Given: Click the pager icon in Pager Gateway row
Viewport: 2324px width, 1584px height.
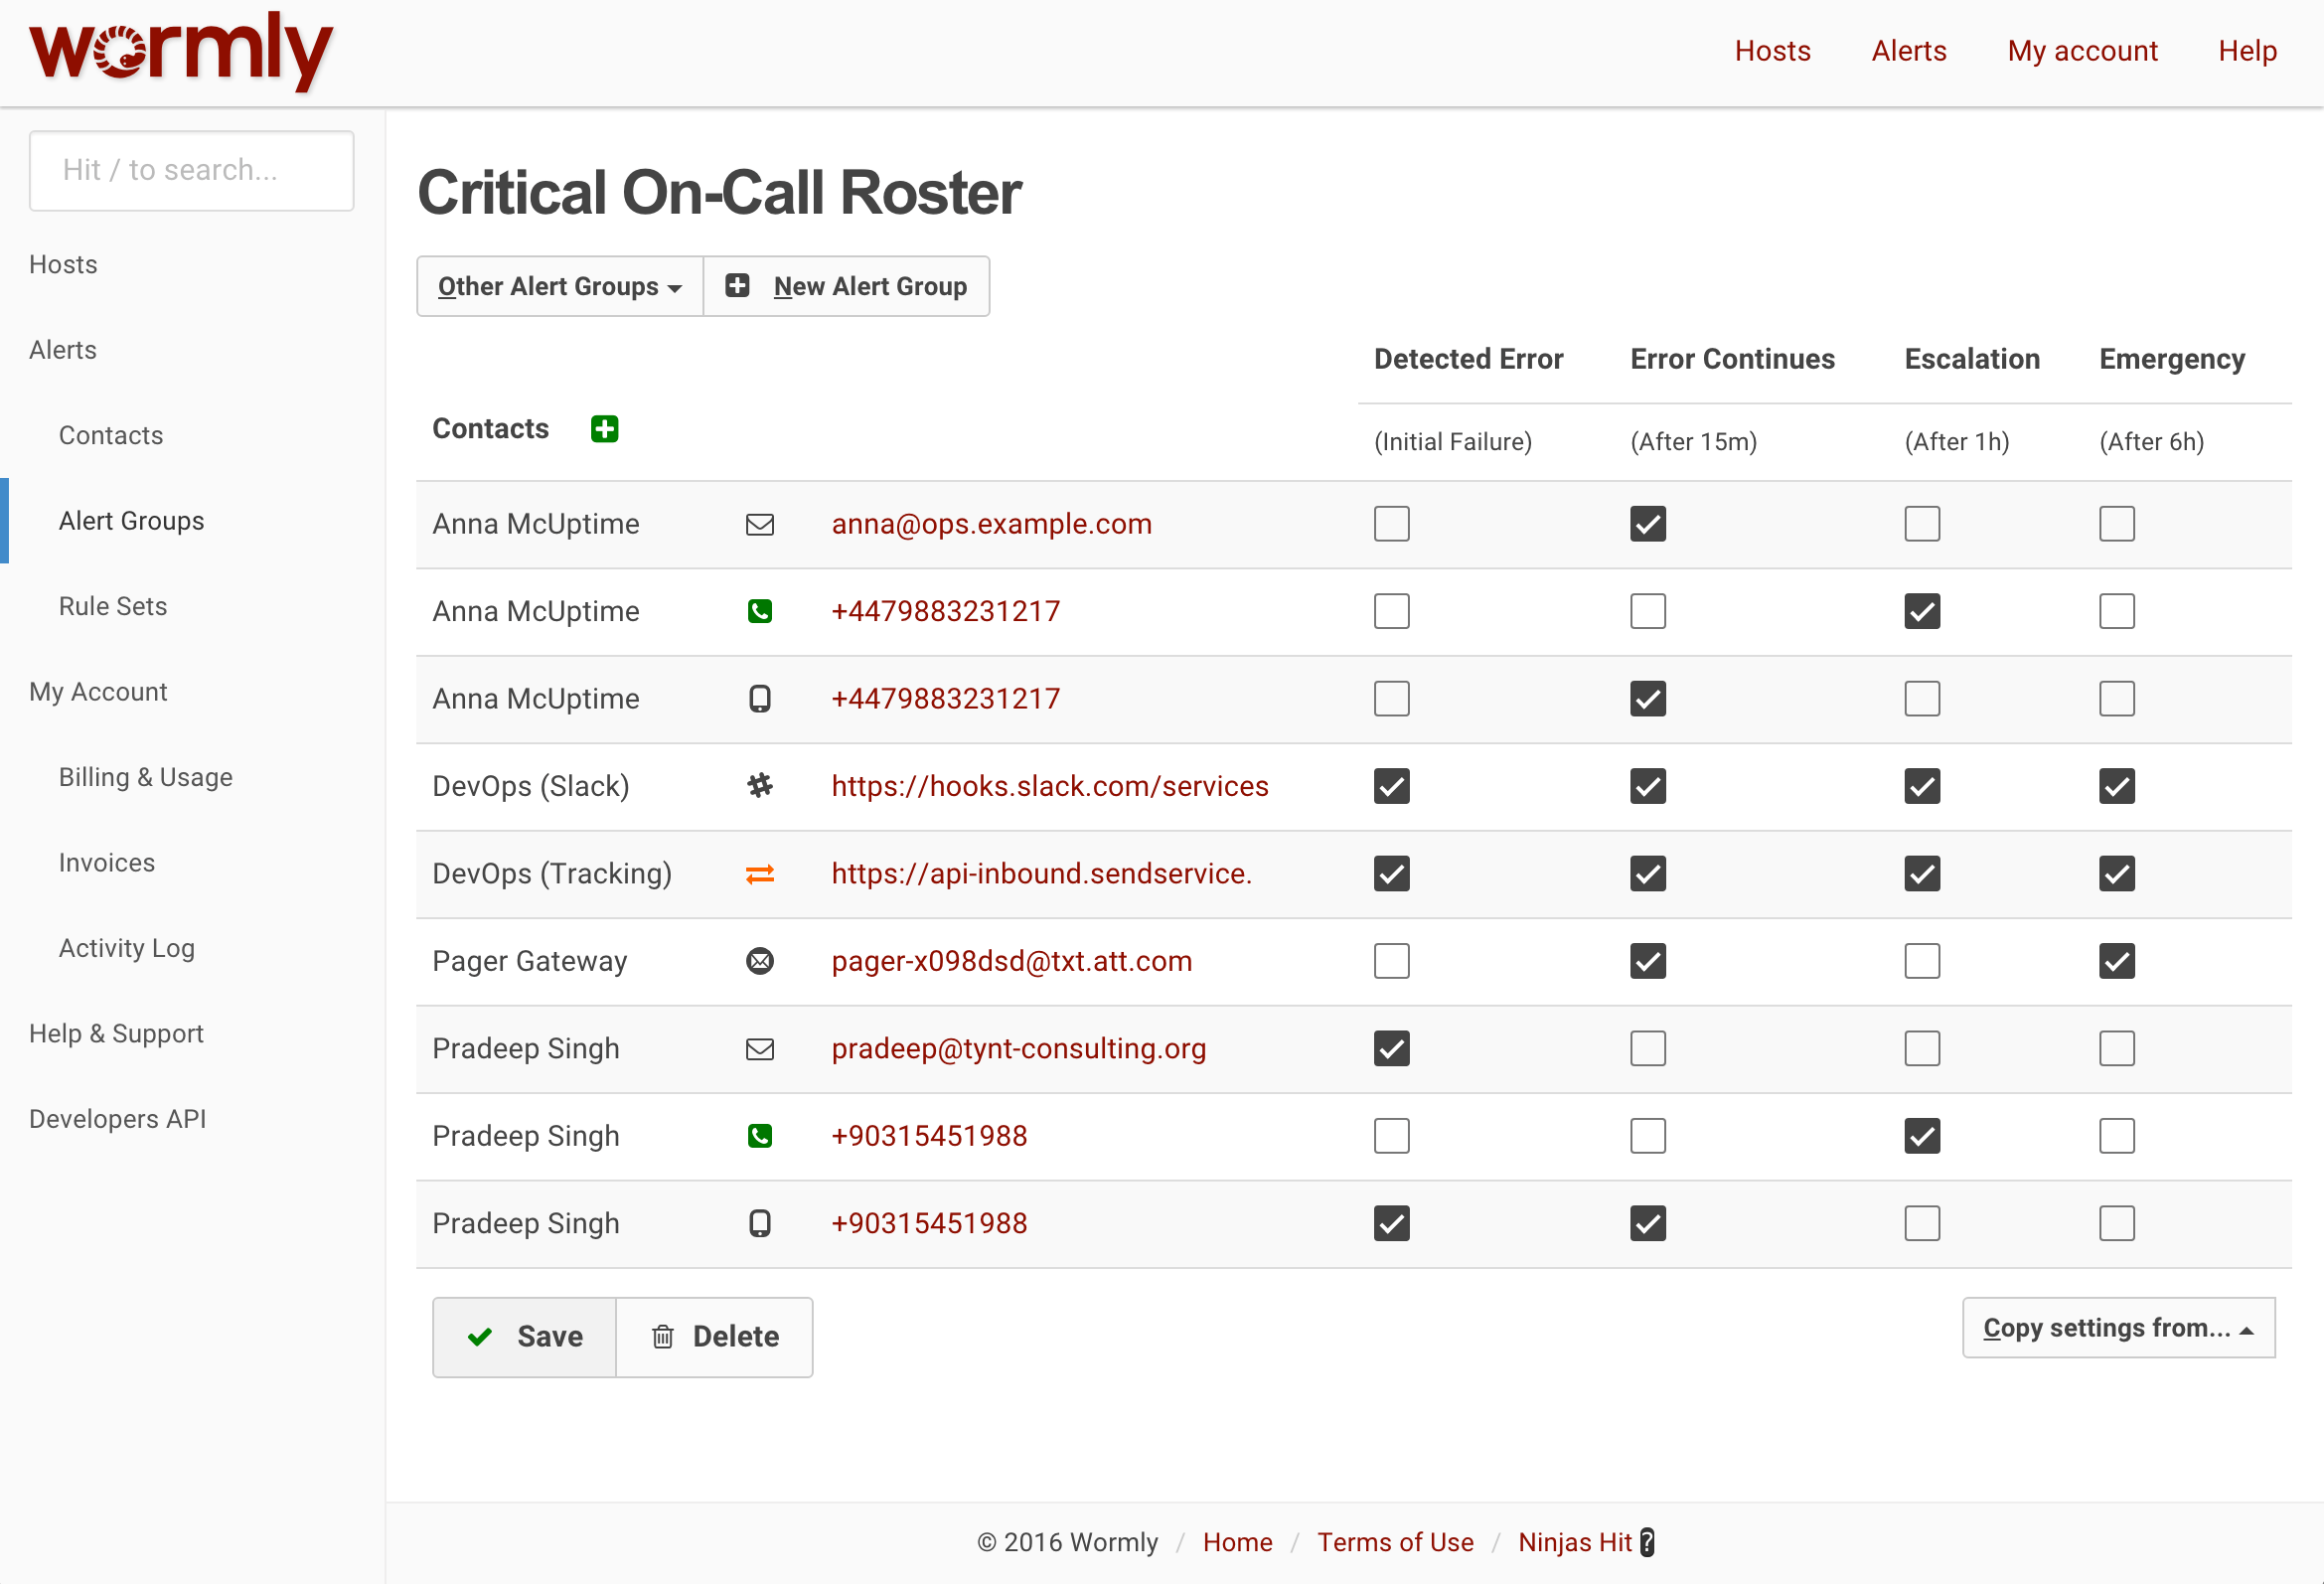Looking at the screenshot, I should (x=760, y=961).
